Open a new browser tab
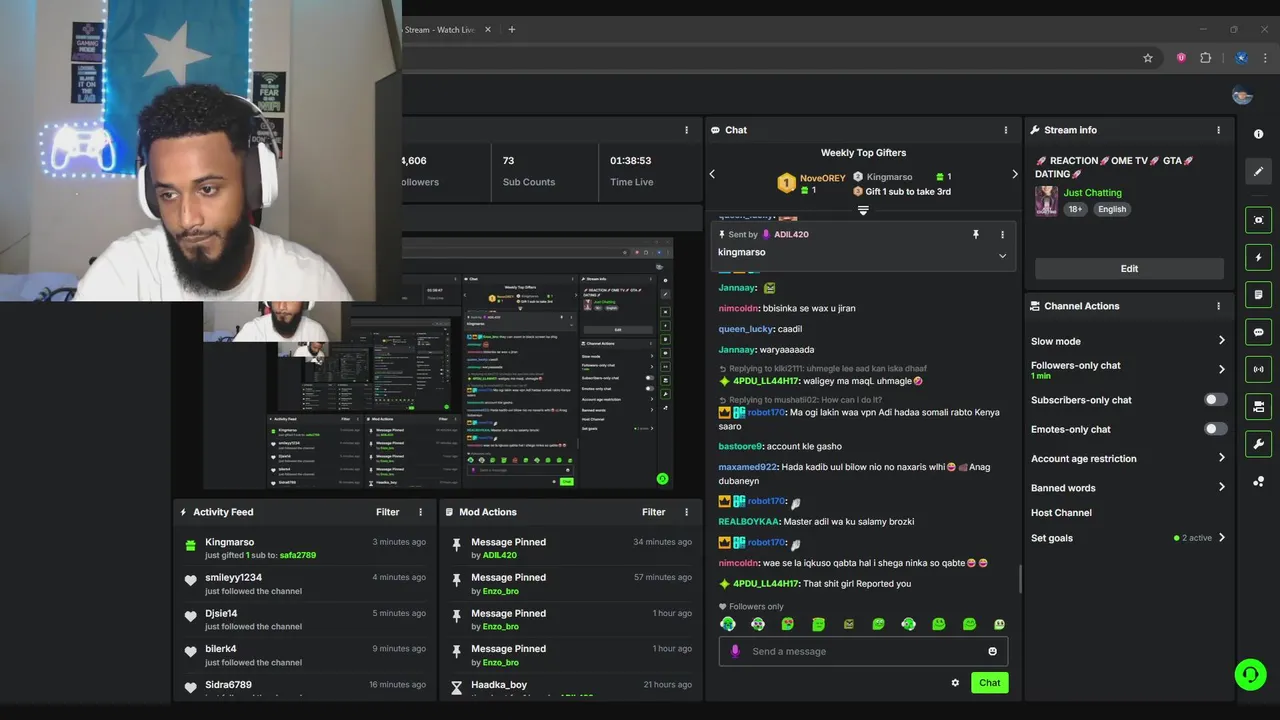1280x720 pixels. tap(511, 29)
